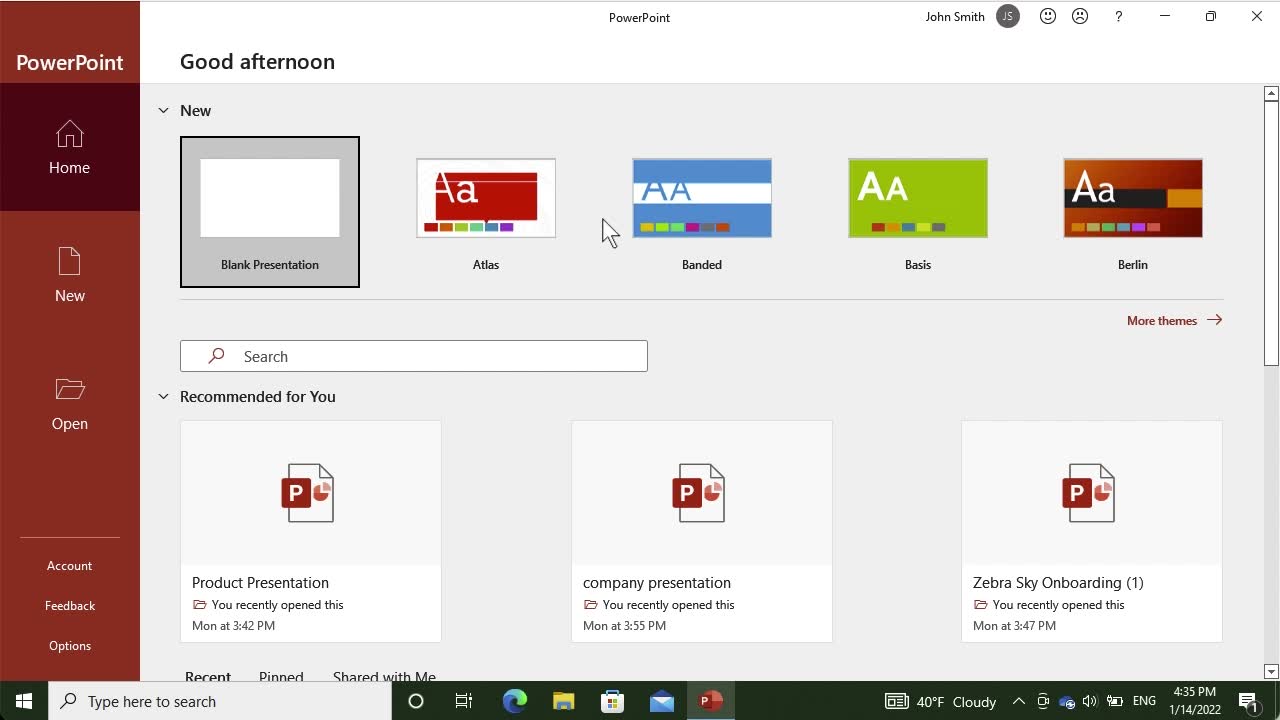The image size is (1280, 720).
Task: Open Microsoft Edge from taskbar
Action: [514, 701]
